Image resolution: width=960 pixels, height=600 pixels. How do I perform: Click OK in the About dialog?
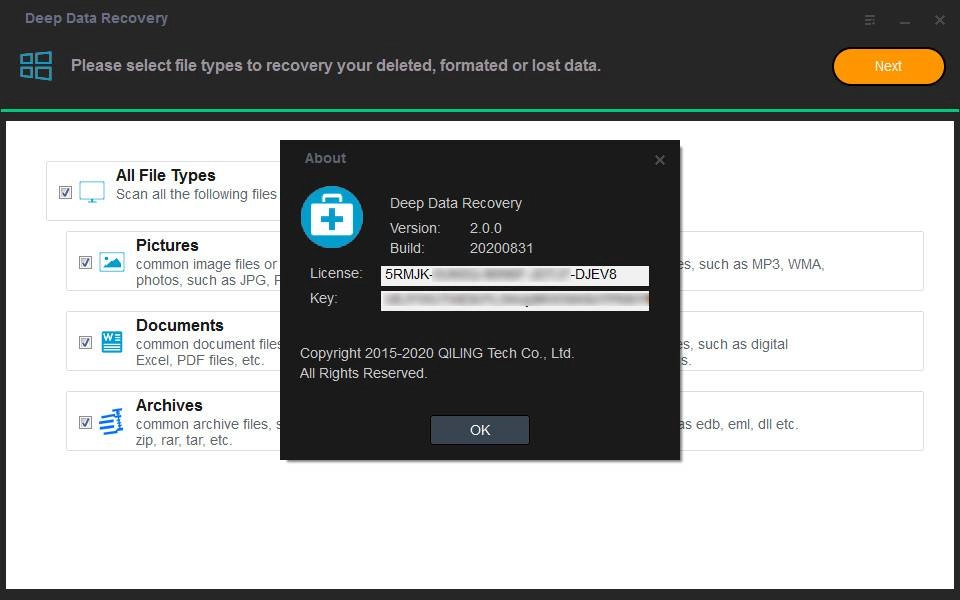pos(480,430)
